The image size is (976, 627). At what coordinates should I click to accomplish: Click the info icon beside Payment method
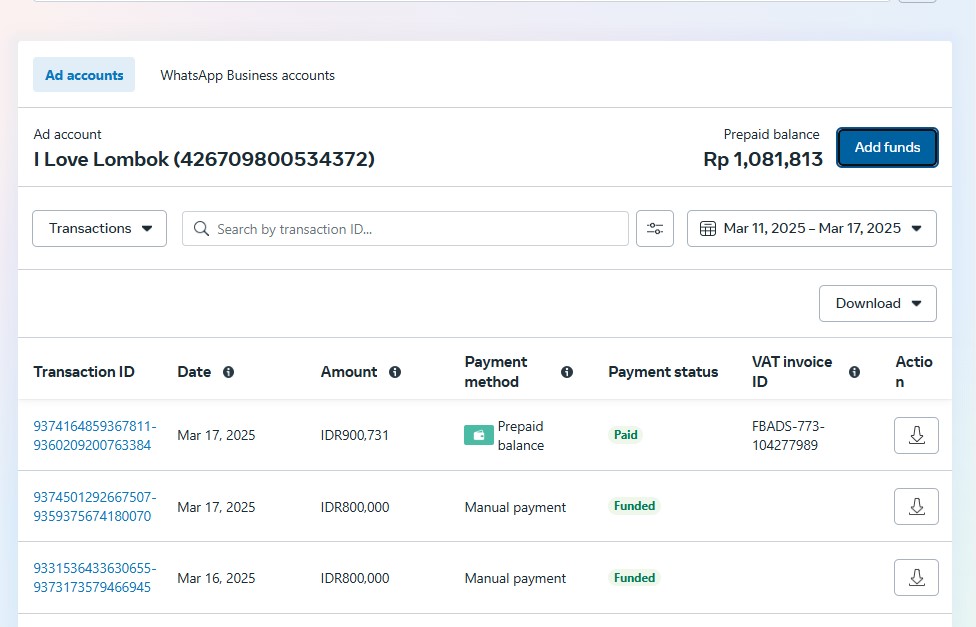click(x=567, y=372)
